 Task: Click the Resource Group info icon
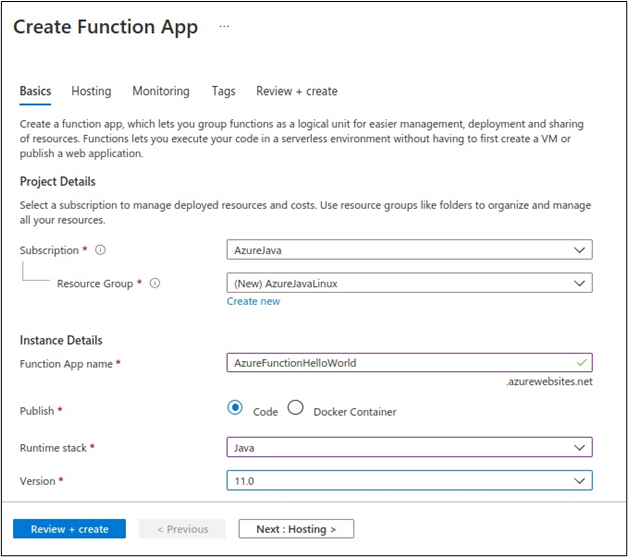(155, 283)
